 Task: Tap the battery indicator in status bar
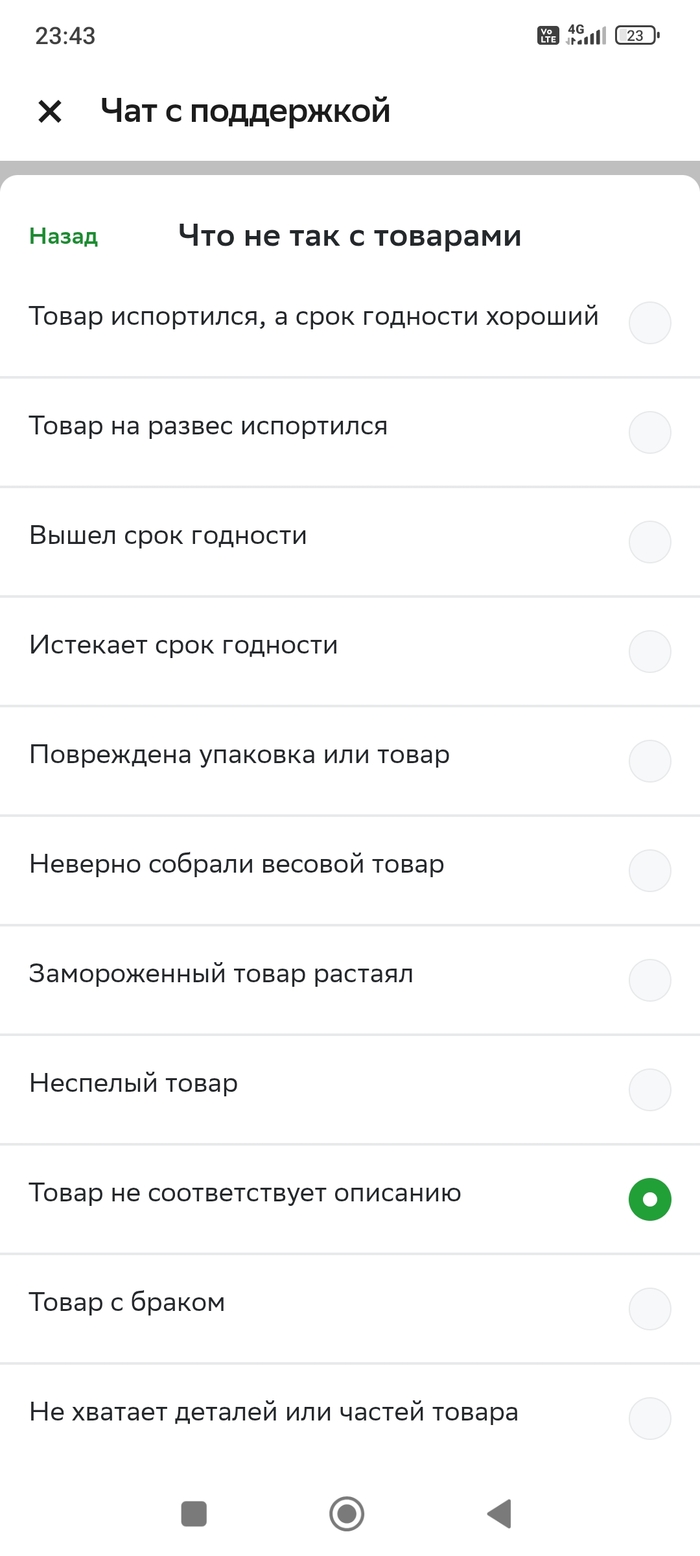point(637,36)
